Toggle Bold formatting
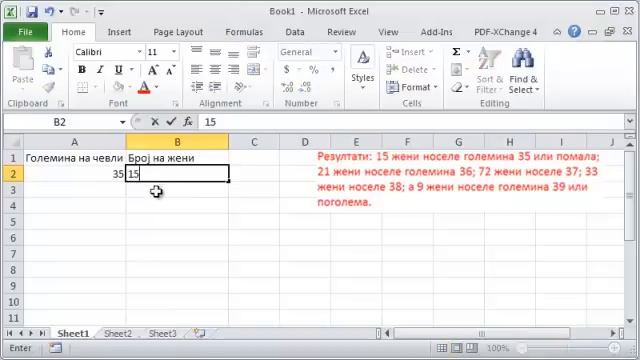The image size is (640, 360). point(82,70)
